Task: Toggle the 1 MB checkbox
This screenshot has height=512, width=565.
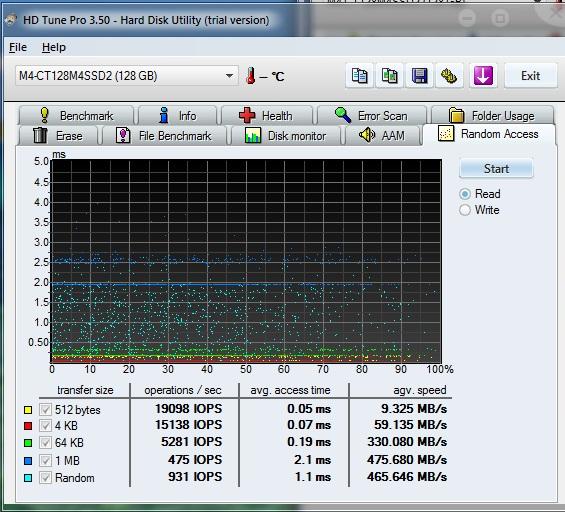Action: pos(45,460)
